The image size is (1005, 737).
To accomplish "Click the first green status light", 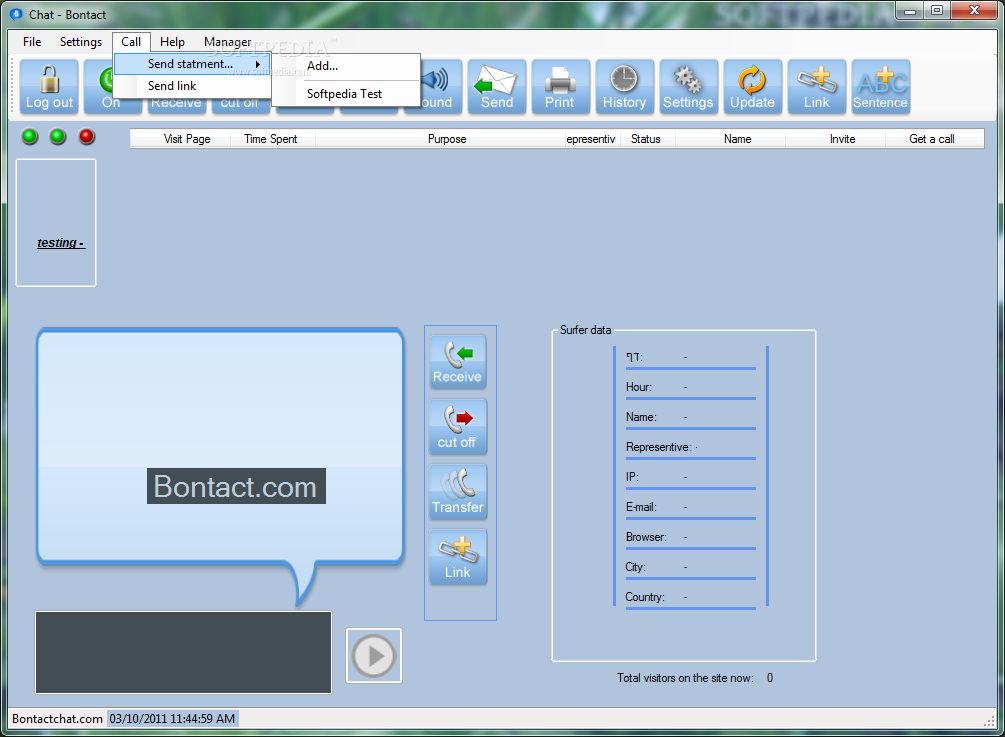I will pos(29,137).
